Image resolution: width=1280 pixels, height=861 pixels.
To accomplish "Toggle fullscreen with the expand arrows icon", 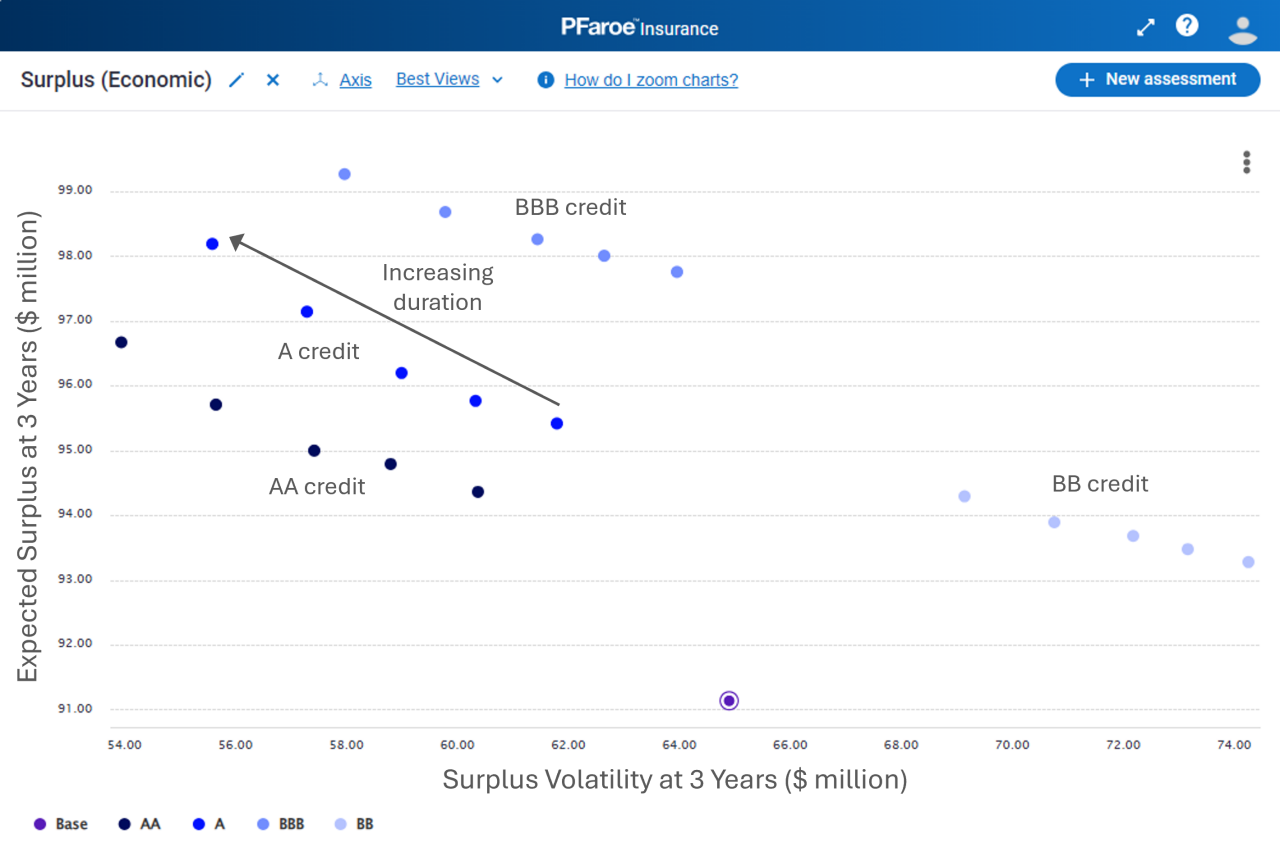I will click(1146, 28).
